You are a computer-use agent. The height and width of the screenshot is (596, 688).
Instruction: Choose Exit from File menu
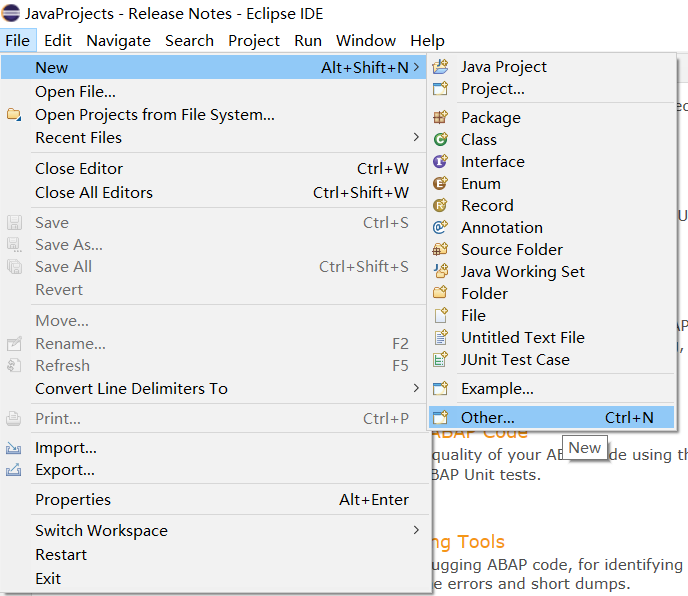tap(214, 578)
